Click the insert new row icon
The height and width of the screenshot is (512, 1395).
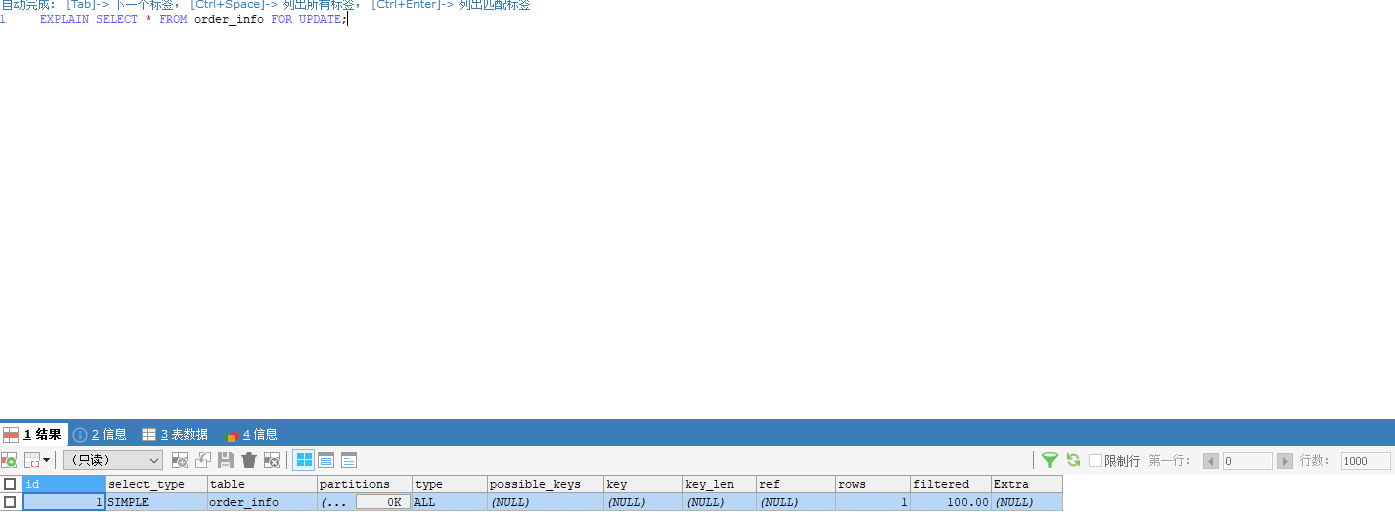point(180,460)
